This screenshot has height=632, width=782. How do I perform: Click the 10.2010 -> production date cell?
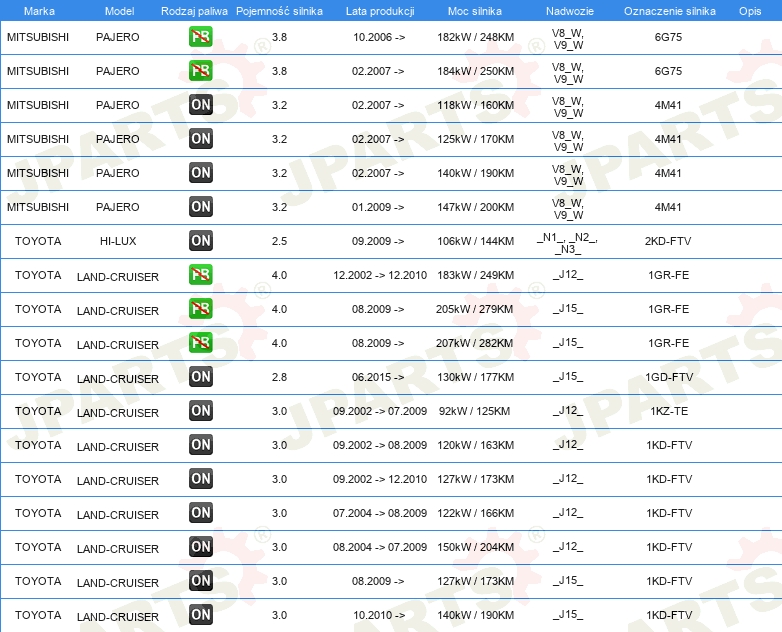pos(379,615)
